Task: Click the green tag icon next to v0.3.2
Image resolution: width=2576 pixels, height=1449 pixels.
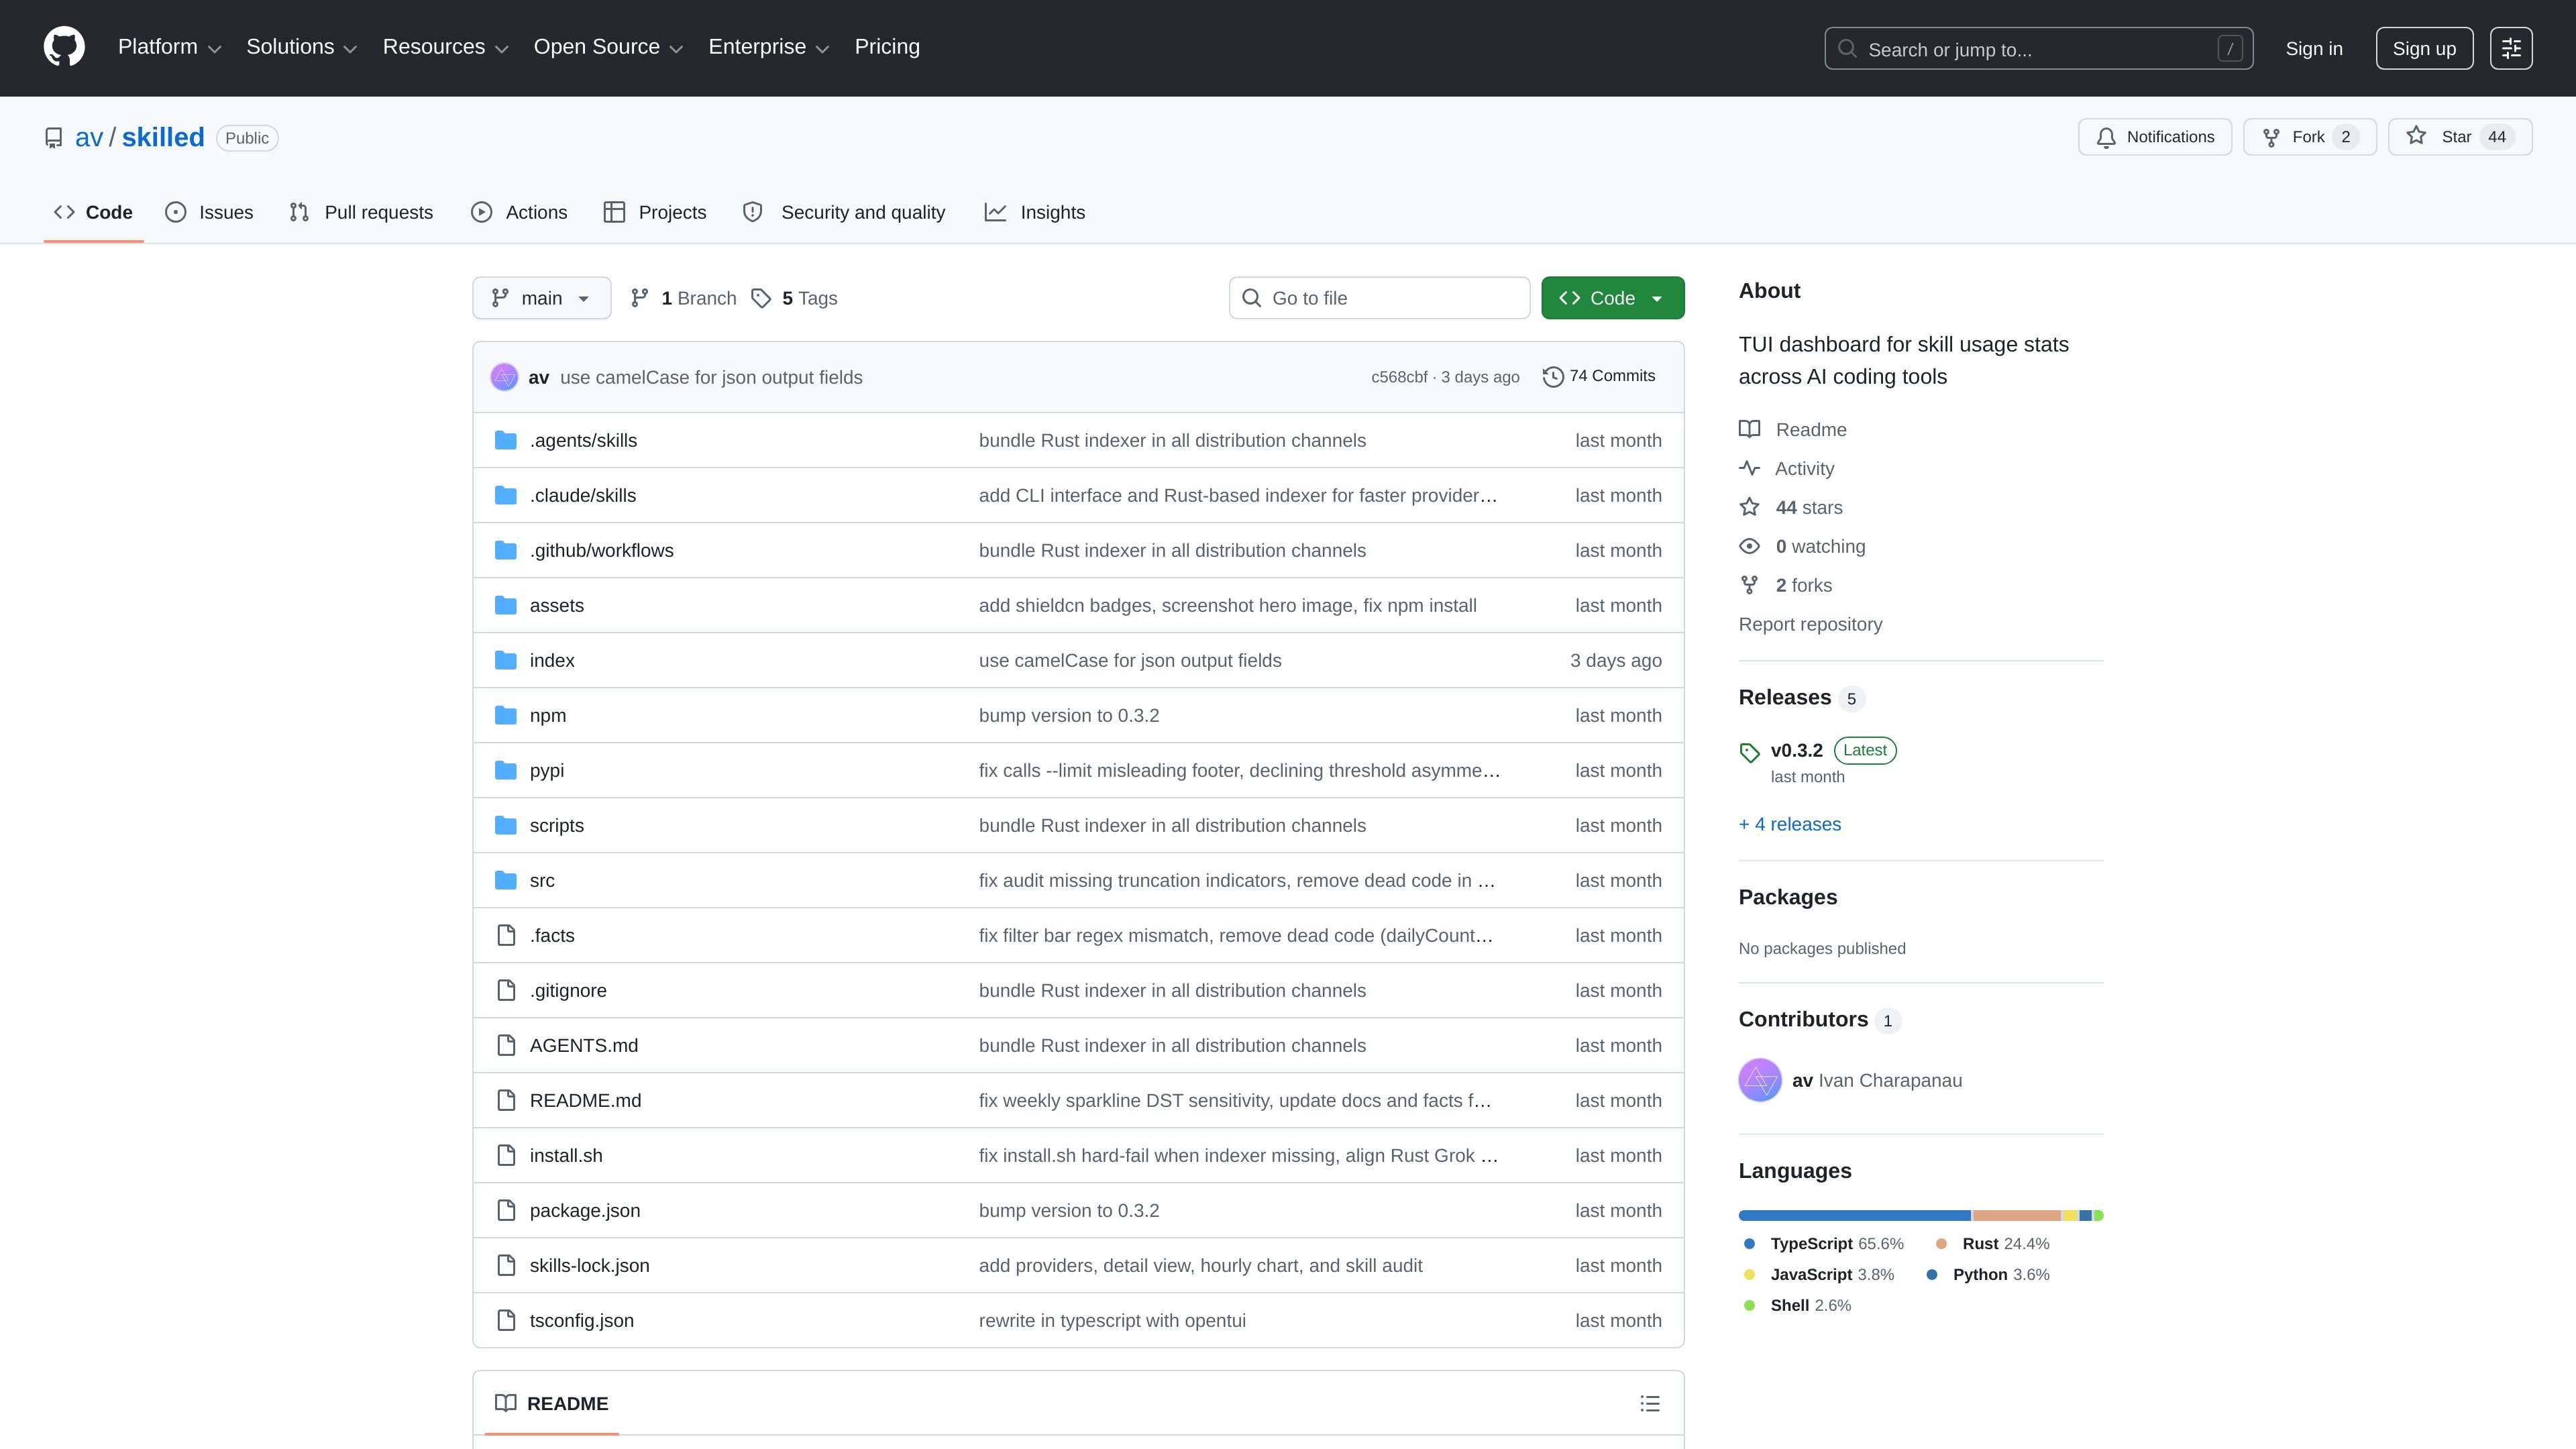Action: [x=1749, y=752]
